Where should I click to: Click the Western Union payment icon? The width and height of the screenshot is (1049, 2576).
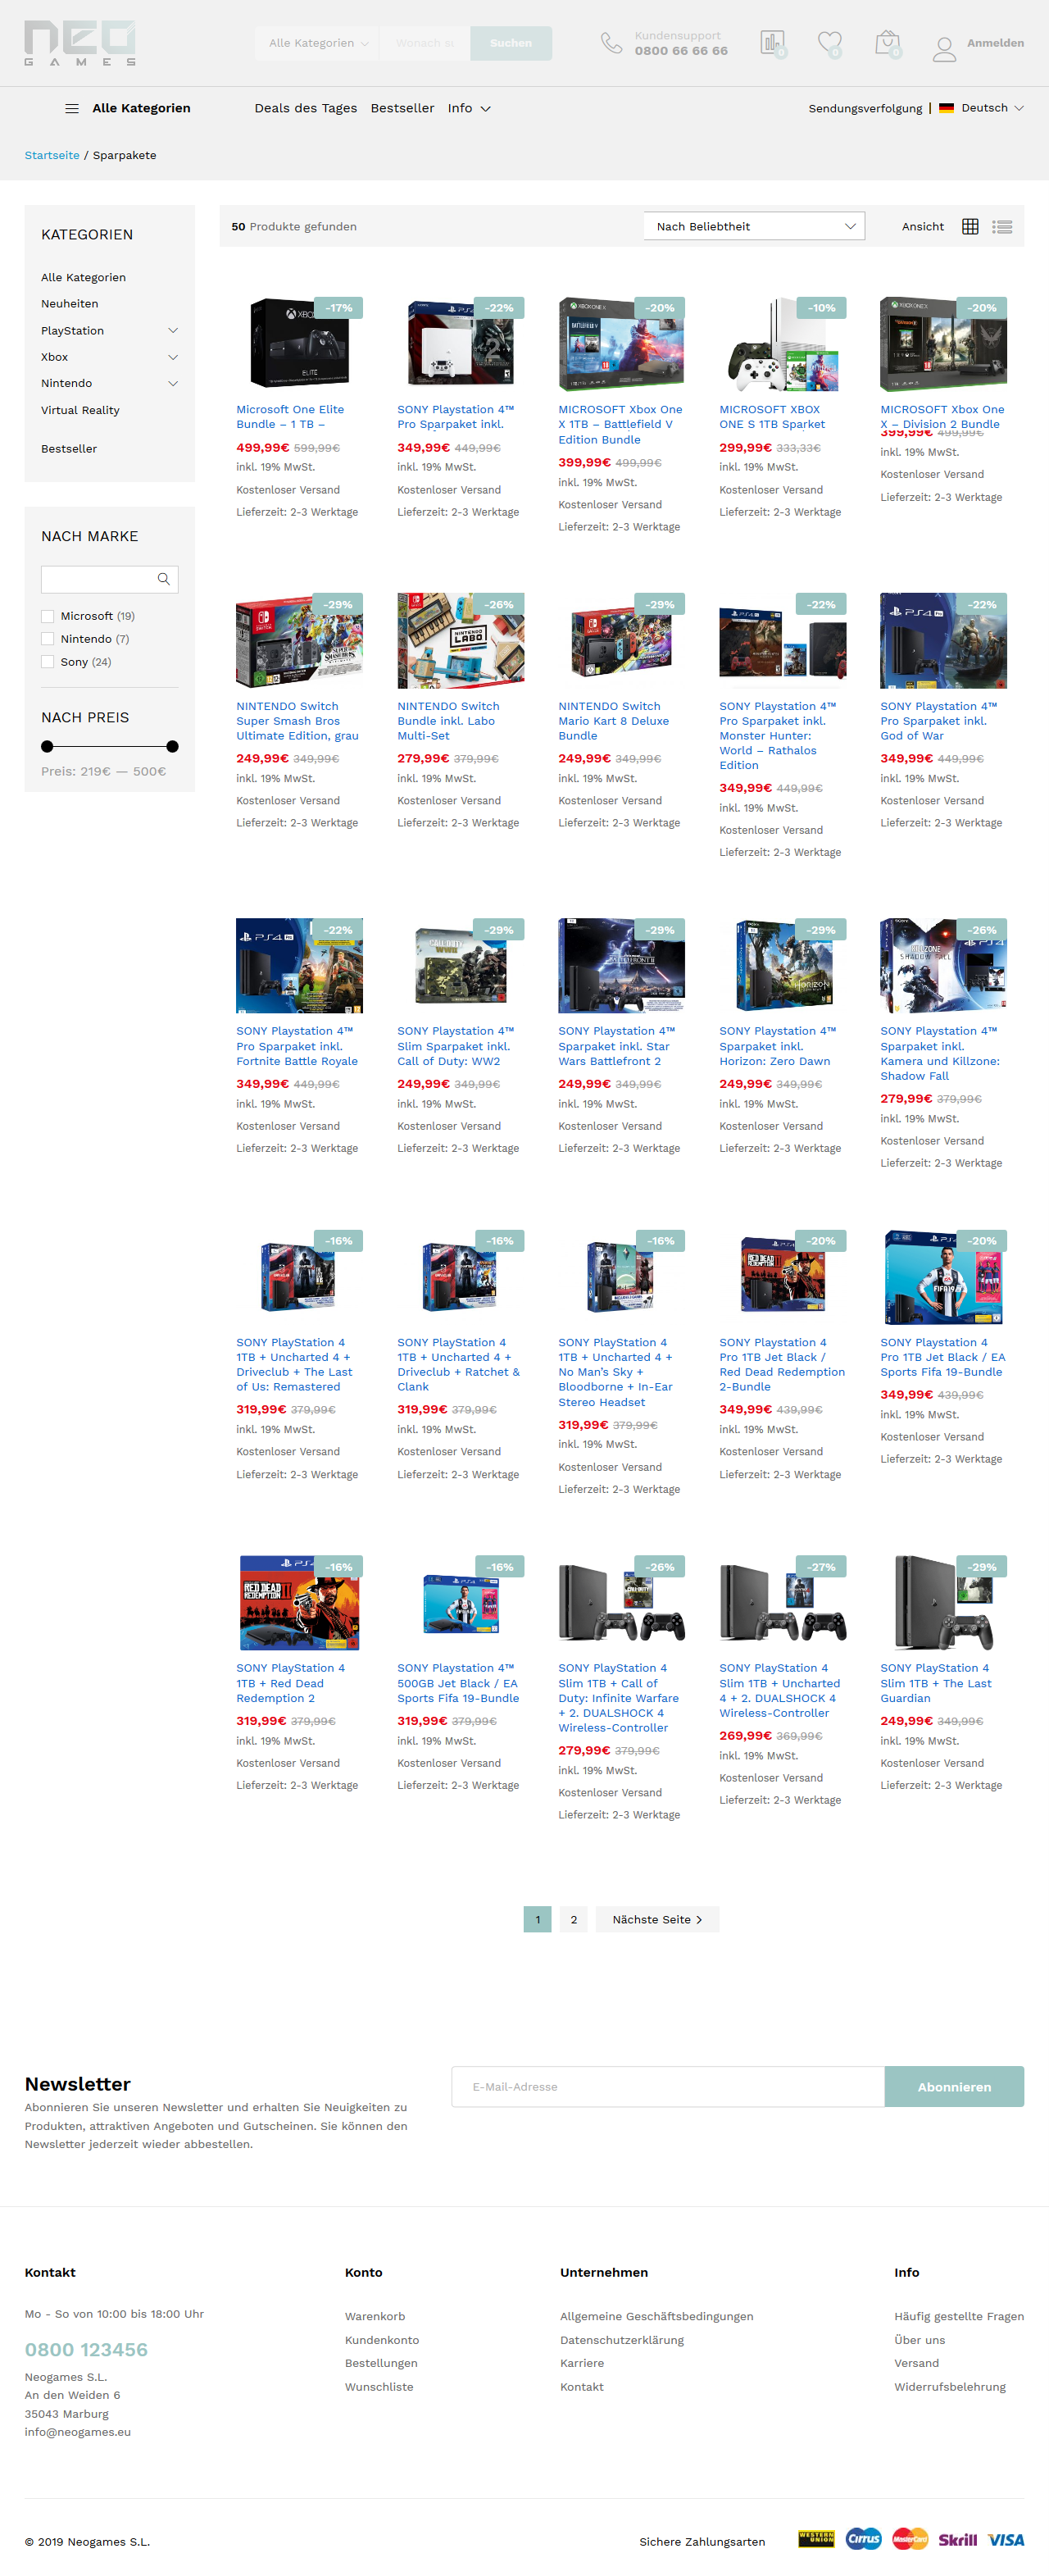816,2538
